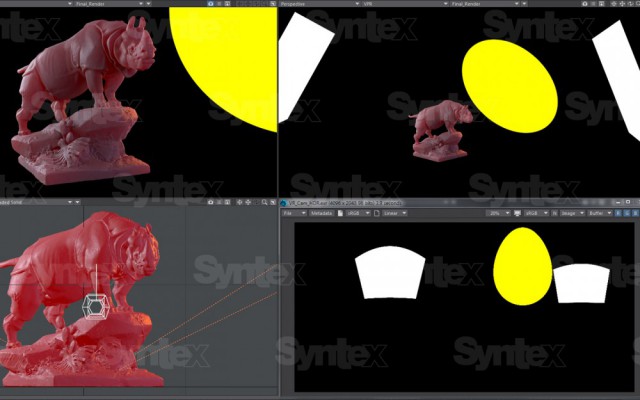The image size is (640, 400).
Task: Open the 20% zoom dropdown
Action: coord(498,213)
